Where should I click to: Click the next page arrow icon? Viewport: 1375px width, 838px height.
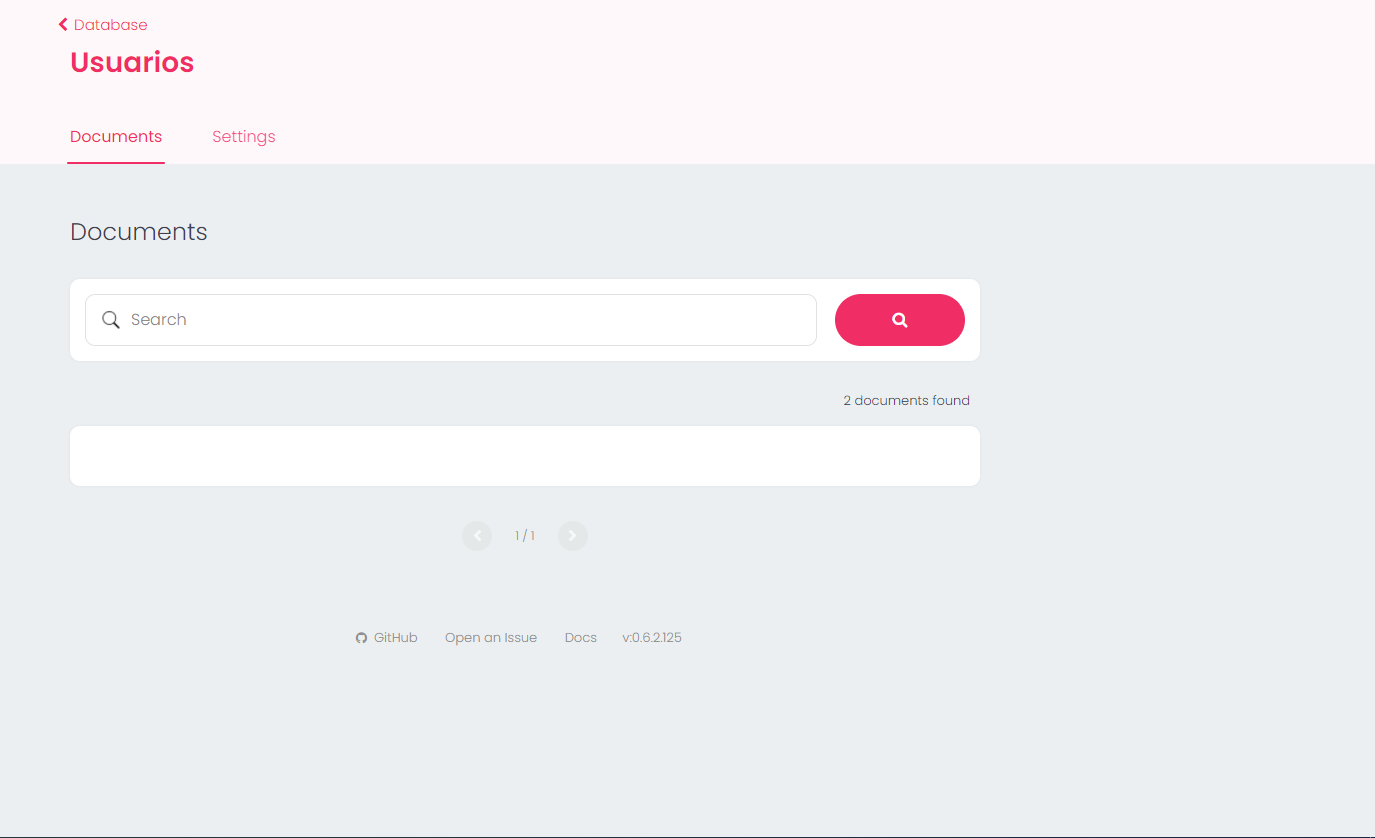(572, 535)
